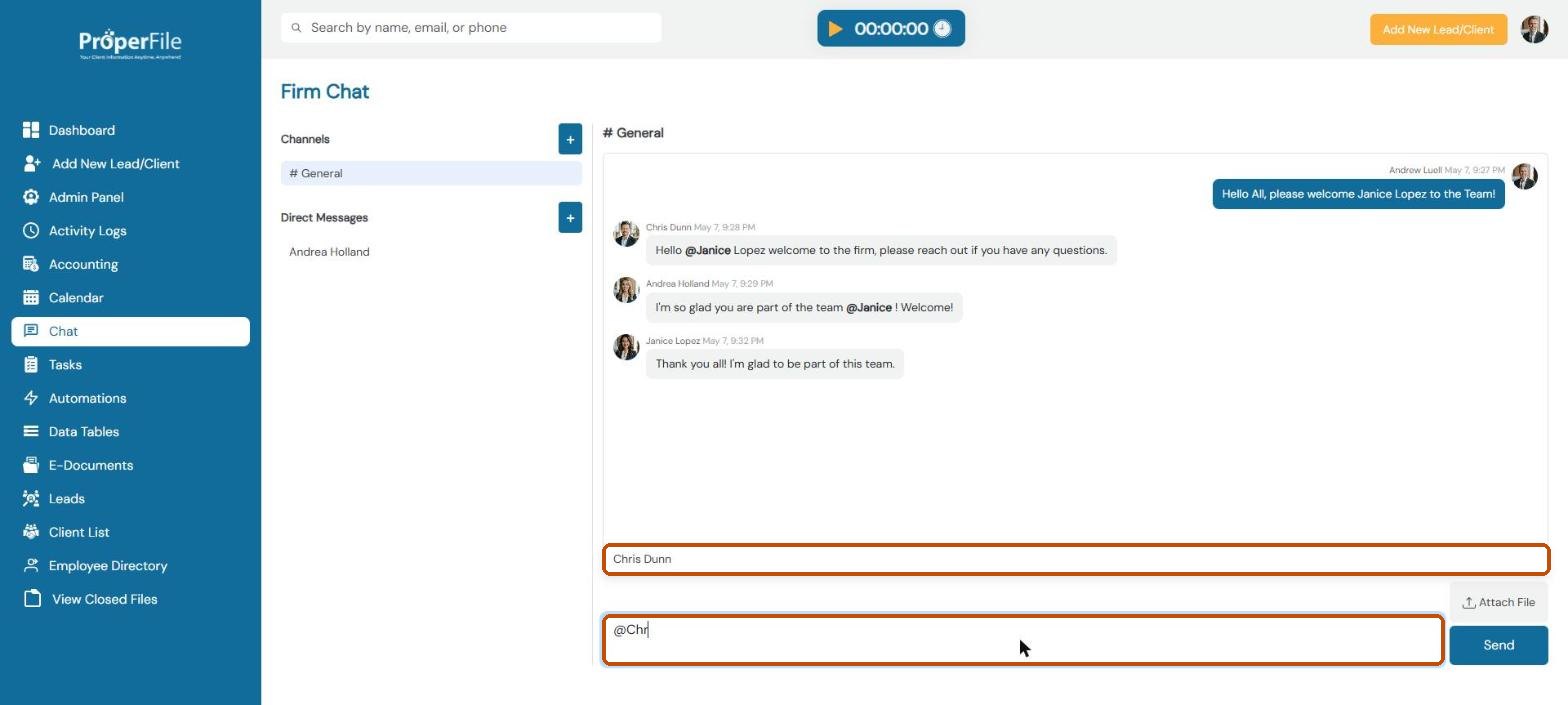Image resolution: width=1568 pixels, height=705 pixels.
Task: Click the Calendar icon in sidebar
Action: (31, 297)
